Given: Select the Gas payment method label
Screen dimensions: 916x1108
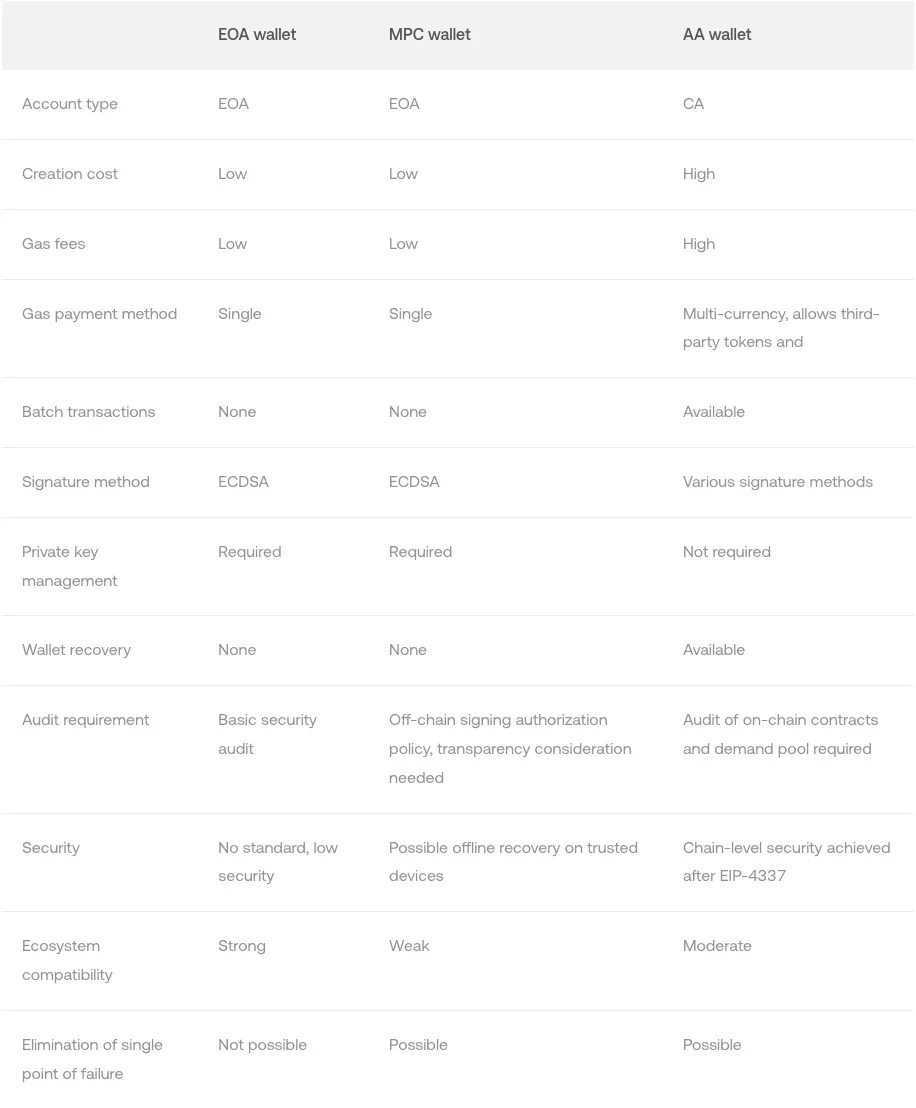Looking at the screenshot, I should [x=99, y=314].
